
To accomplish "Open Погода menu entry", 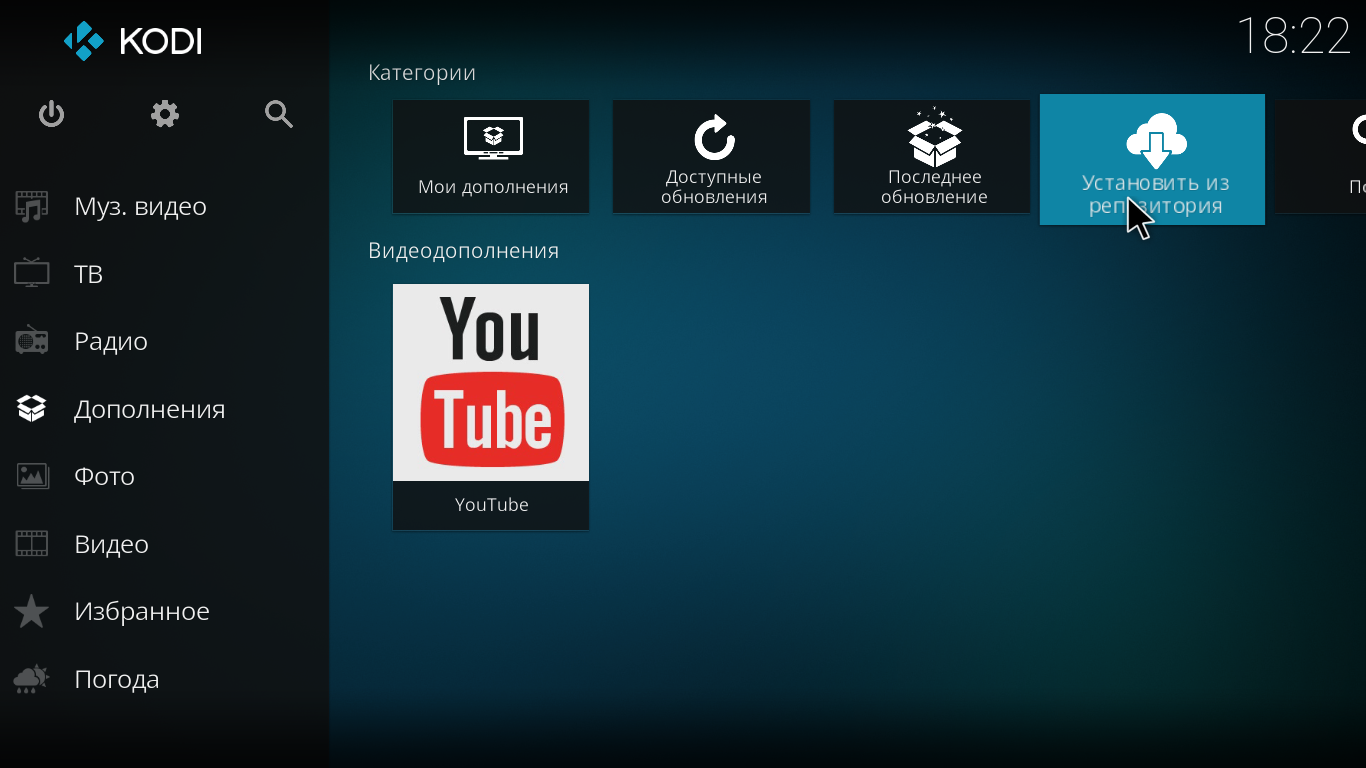I will coord(117,679).
